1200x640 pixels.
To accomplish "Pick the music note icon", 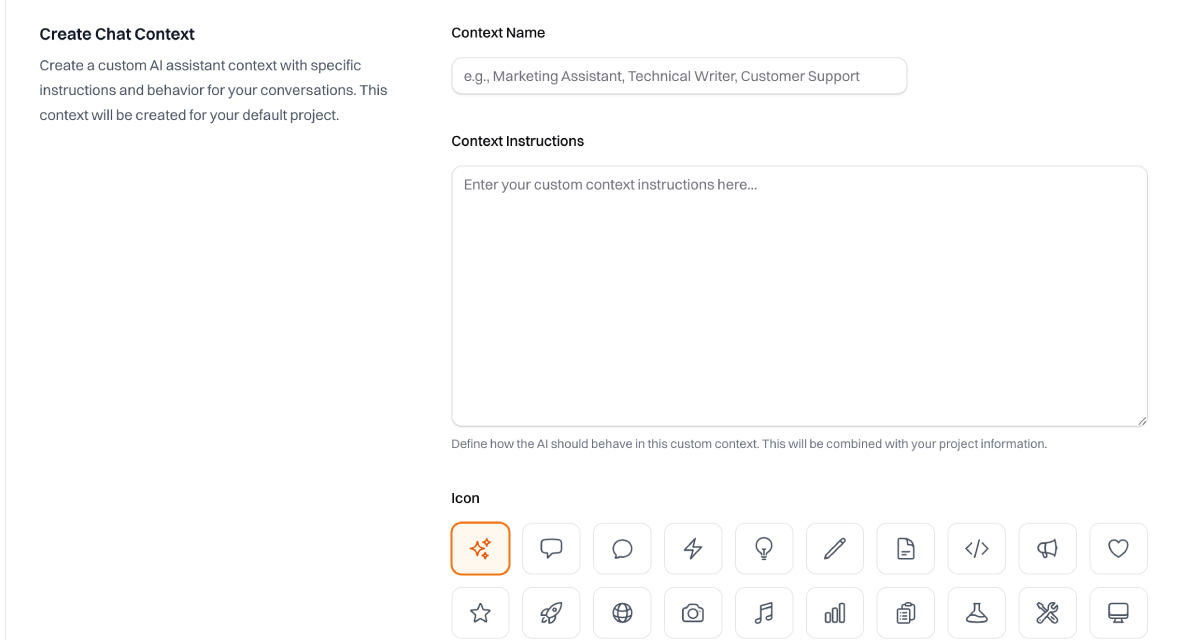I will pos(764,613).
